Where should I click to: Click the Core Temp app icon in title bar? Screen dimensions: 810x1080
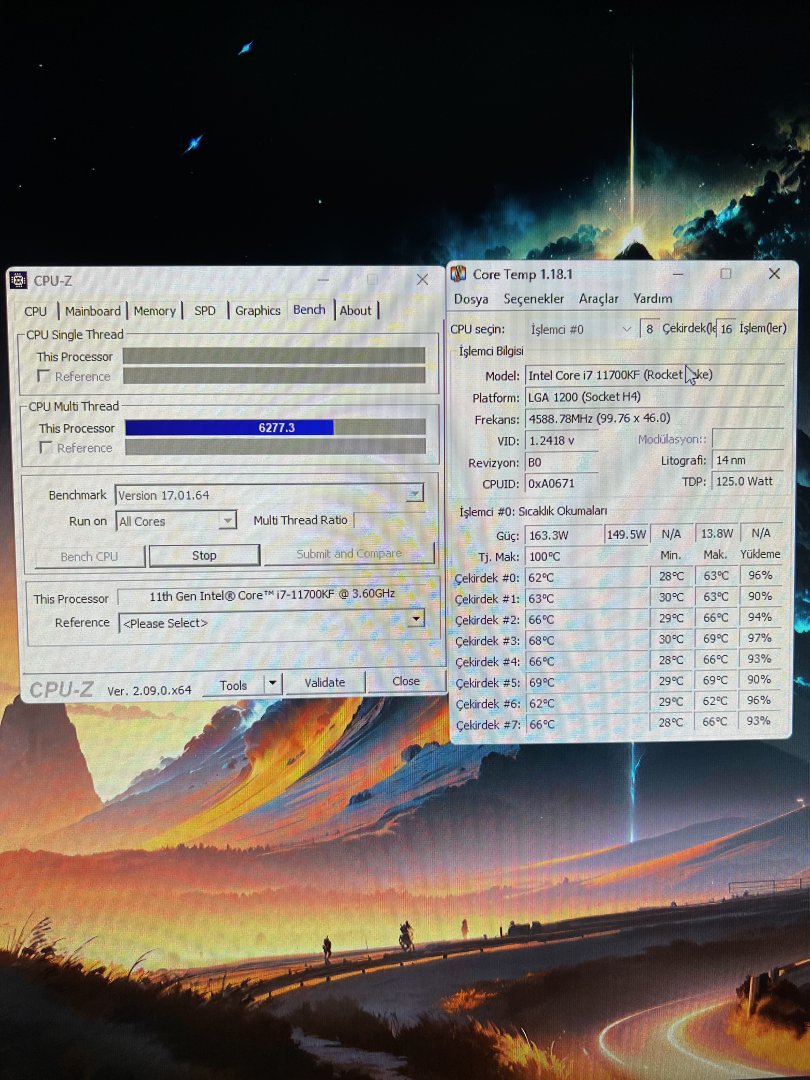(x=458, y=274)
